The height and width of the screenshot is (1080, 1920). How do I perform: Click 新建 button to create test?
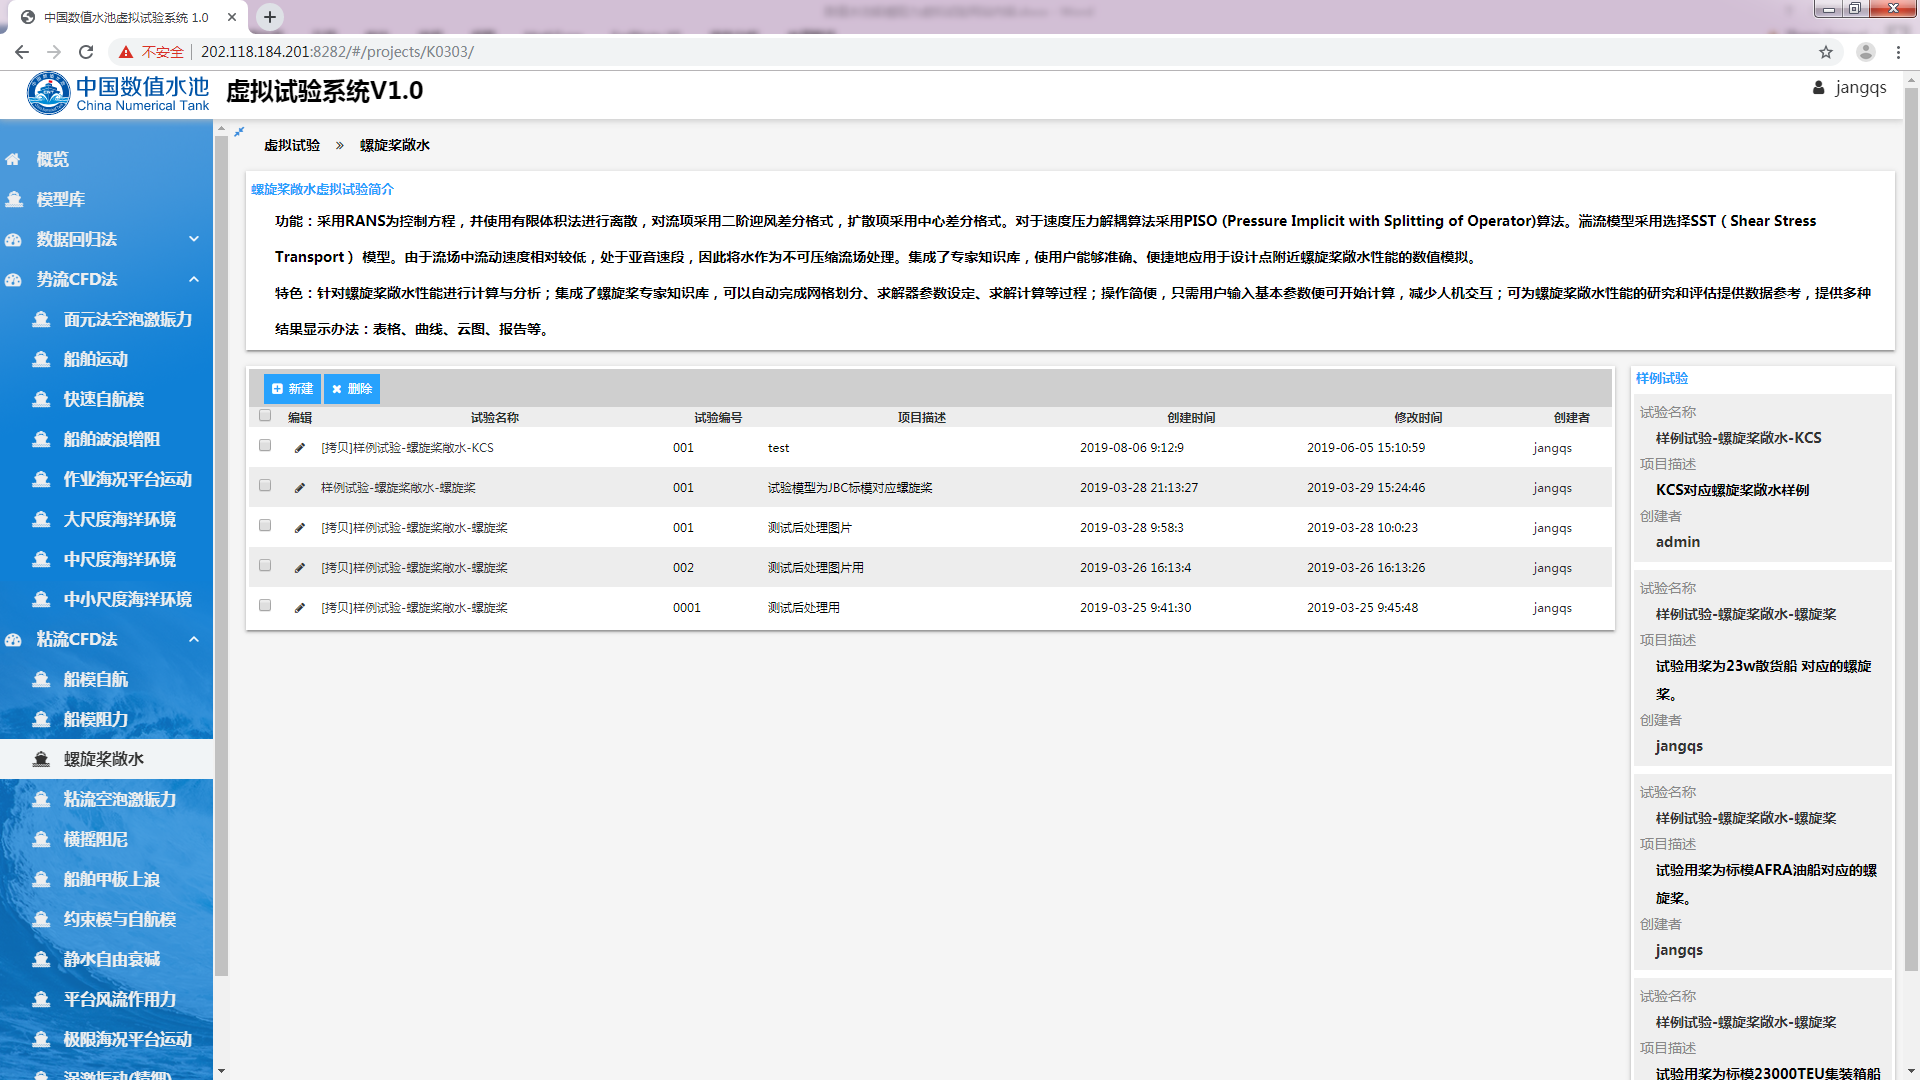coord(292,389)
